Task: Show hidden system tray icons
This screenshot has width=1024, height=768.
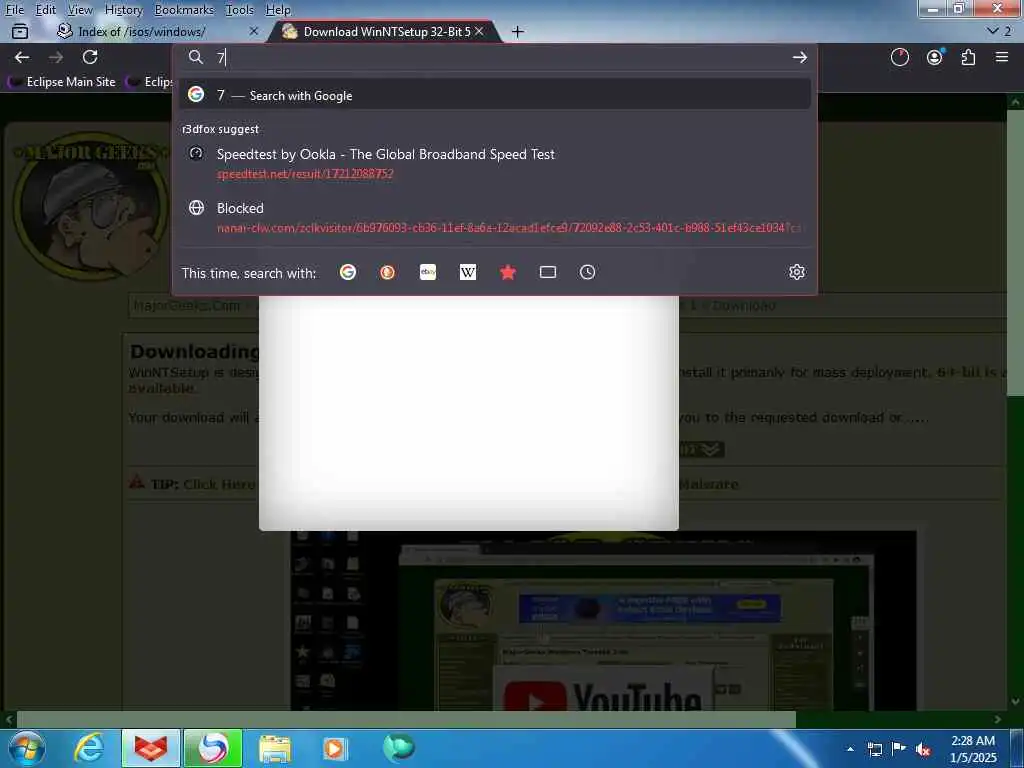Action: (850, 749)
